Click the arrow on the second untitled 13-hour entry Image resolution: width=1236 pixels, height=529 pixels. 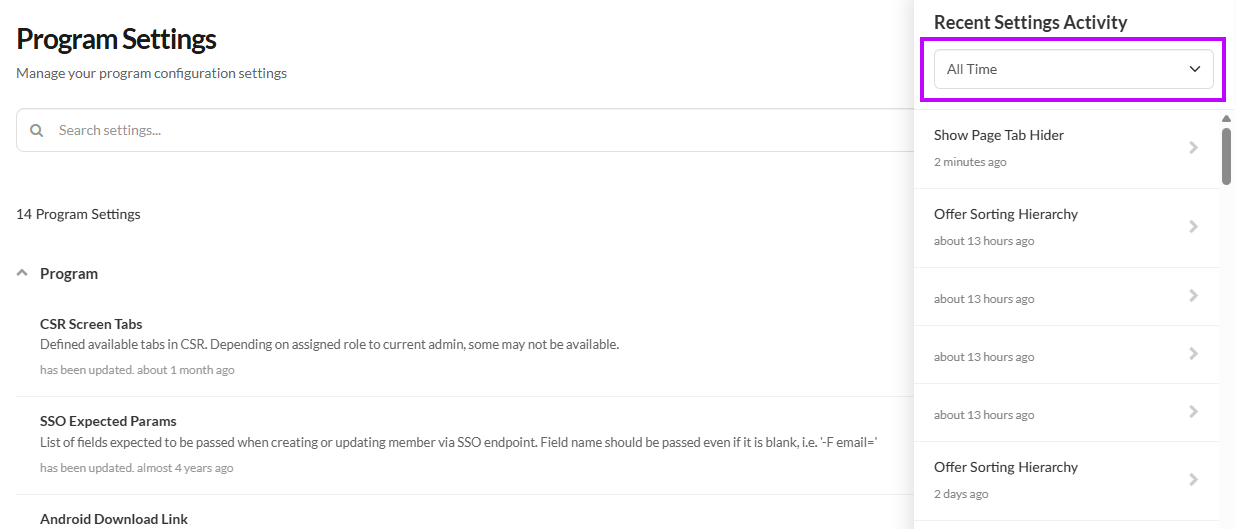tap(1193, 354)
